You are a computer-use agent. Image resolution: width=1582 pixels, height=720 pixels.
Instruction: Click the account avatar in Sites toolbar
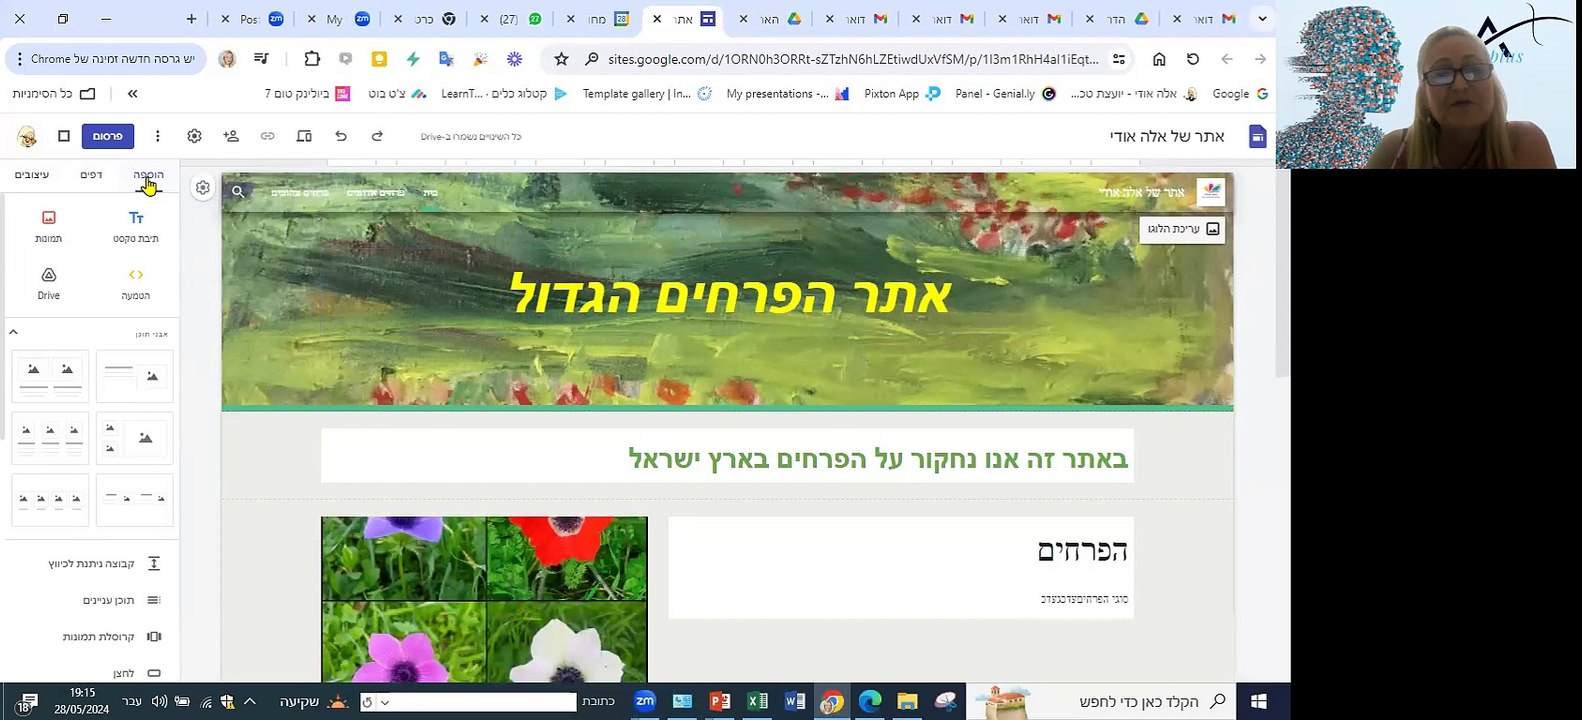[x=27, y=136]
